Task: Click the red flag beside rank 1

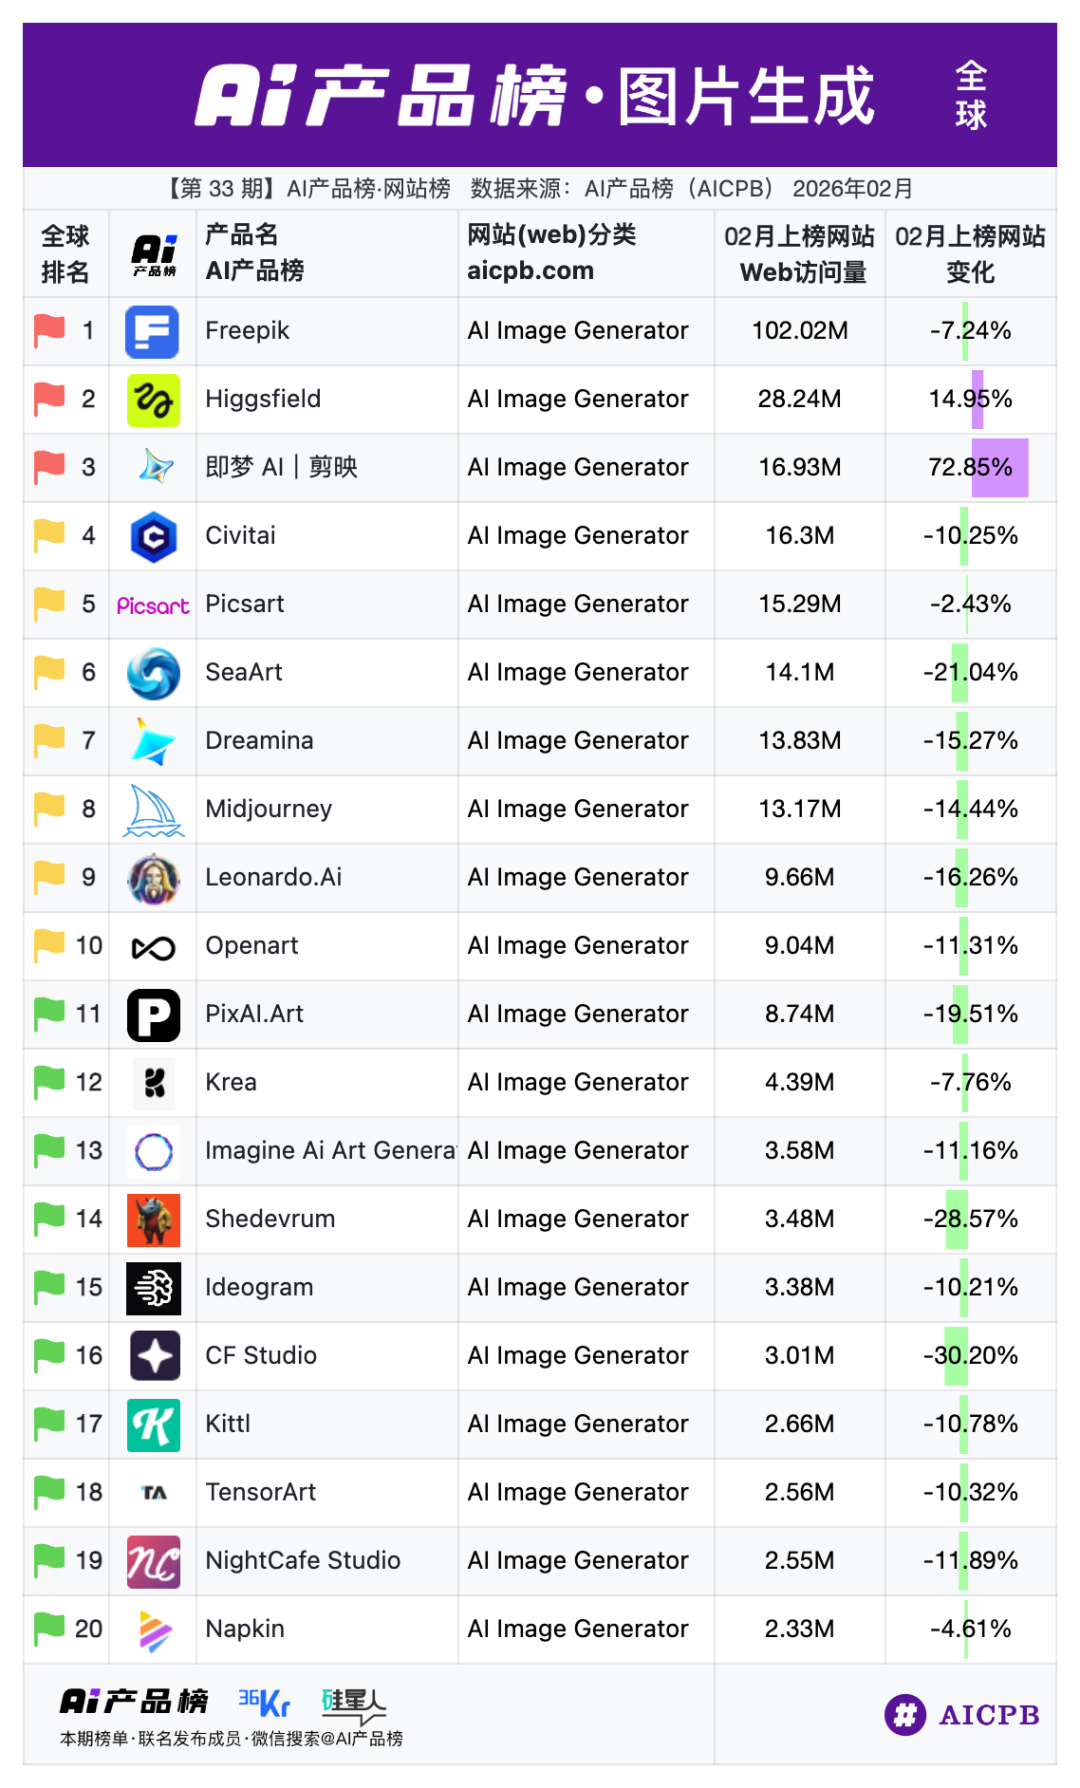Action: tap(49, 330)
